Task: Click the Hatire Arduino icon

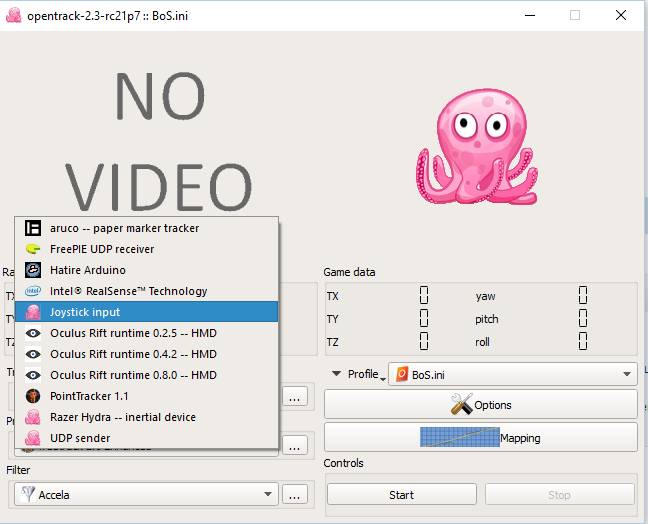Action: 33,270
